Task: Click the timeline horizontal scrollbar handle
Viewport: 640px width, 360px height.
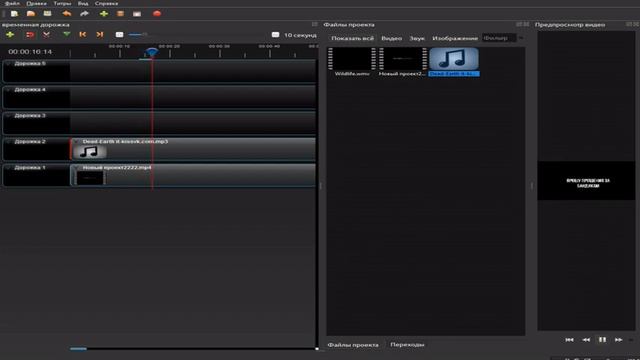Action: pyautogui.click(x=78, y=349)
